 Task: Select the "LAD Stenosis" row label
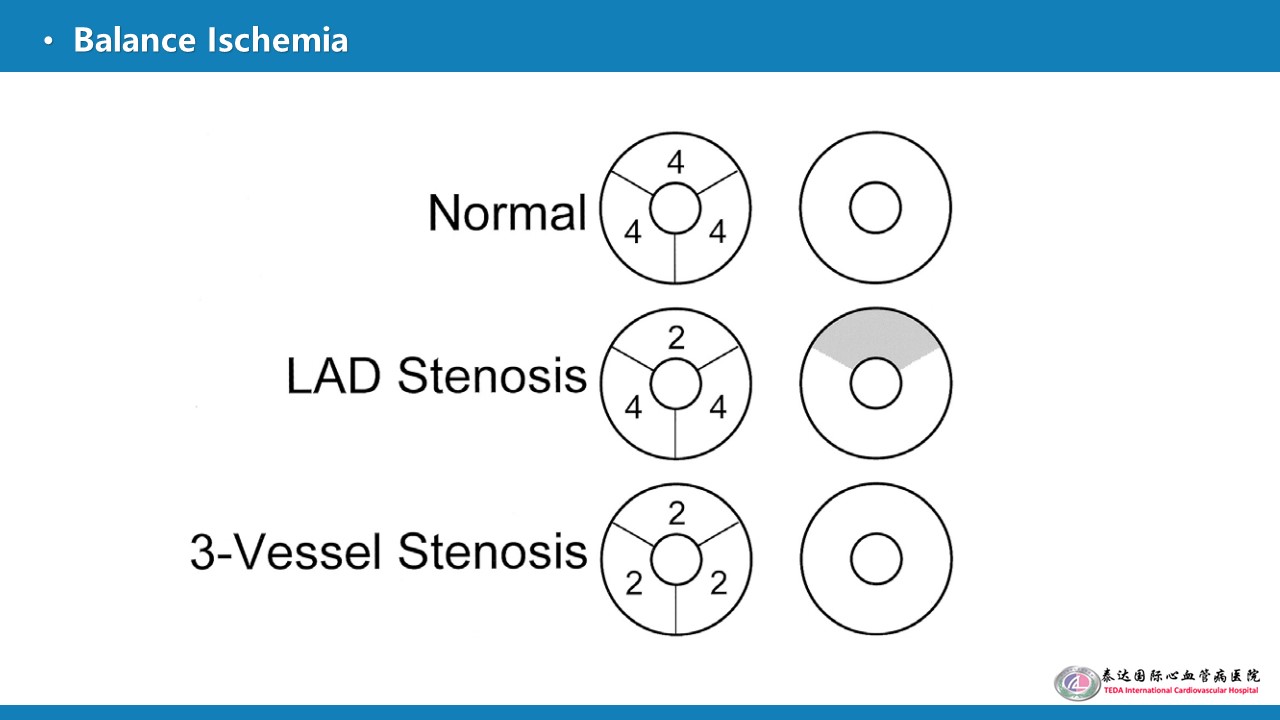[x=436, y=376]
